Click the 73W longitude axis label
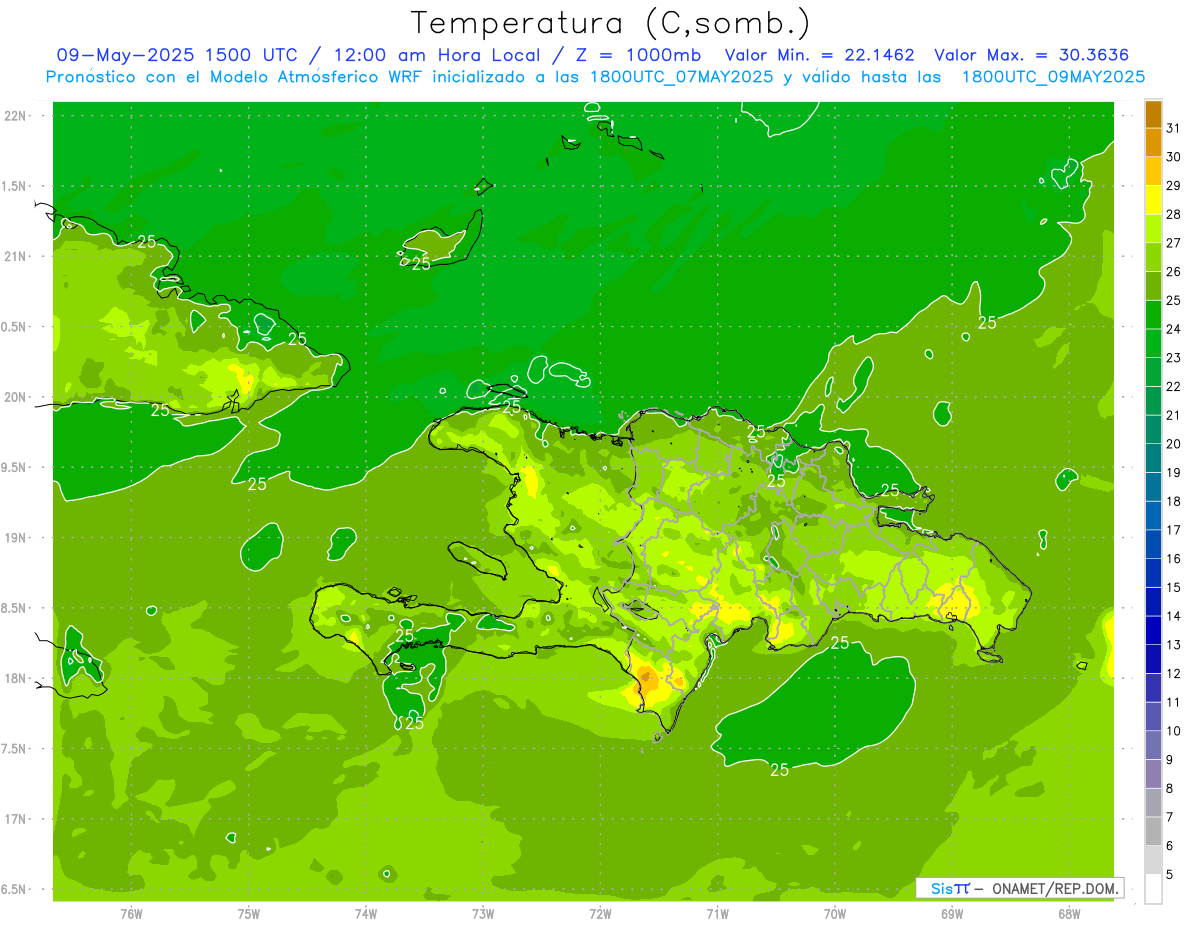 483,913
